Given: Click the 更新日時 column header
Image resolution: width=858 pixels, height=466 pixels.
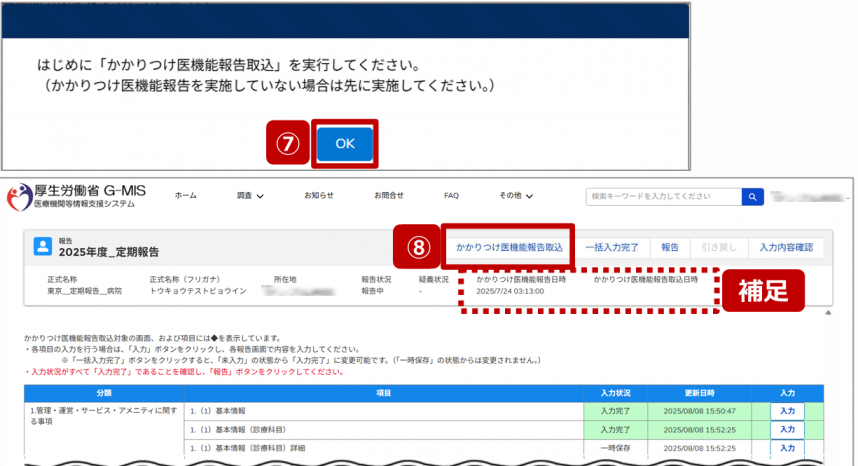Looking at the screenshot, I should [699, 393].
